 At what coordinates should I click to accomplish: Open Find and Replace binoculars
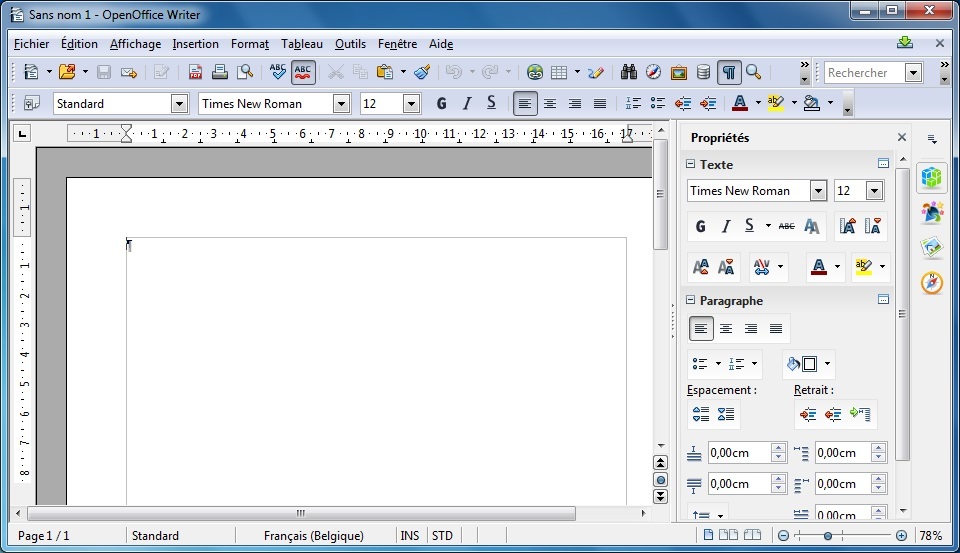[629, 72]
